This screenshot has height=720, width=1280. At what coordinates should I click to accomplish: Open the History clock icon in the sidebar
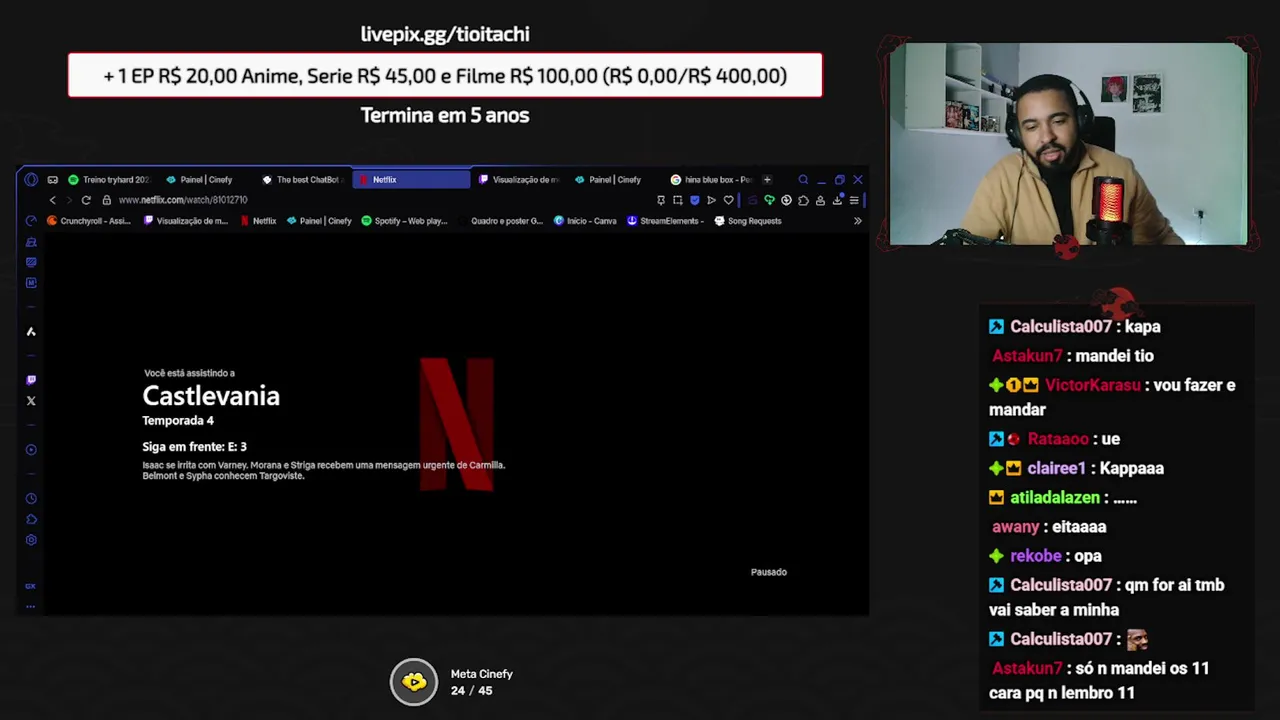coord(31,498)
